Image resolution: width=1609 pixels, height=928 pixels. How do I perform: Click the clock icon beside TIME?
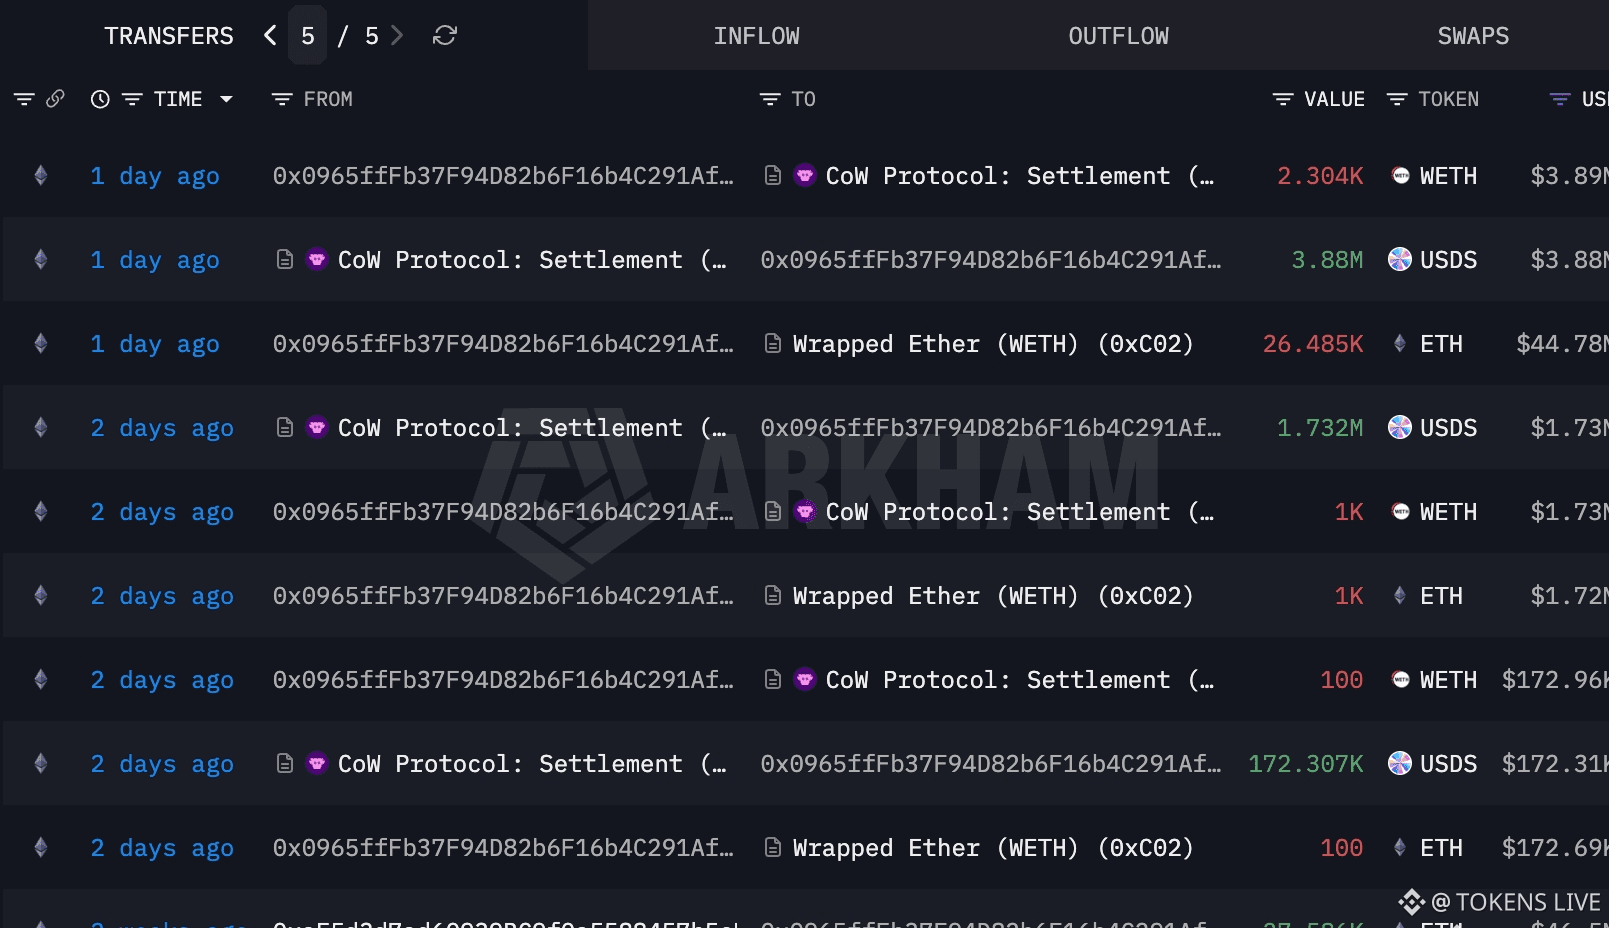click(100, 99)
